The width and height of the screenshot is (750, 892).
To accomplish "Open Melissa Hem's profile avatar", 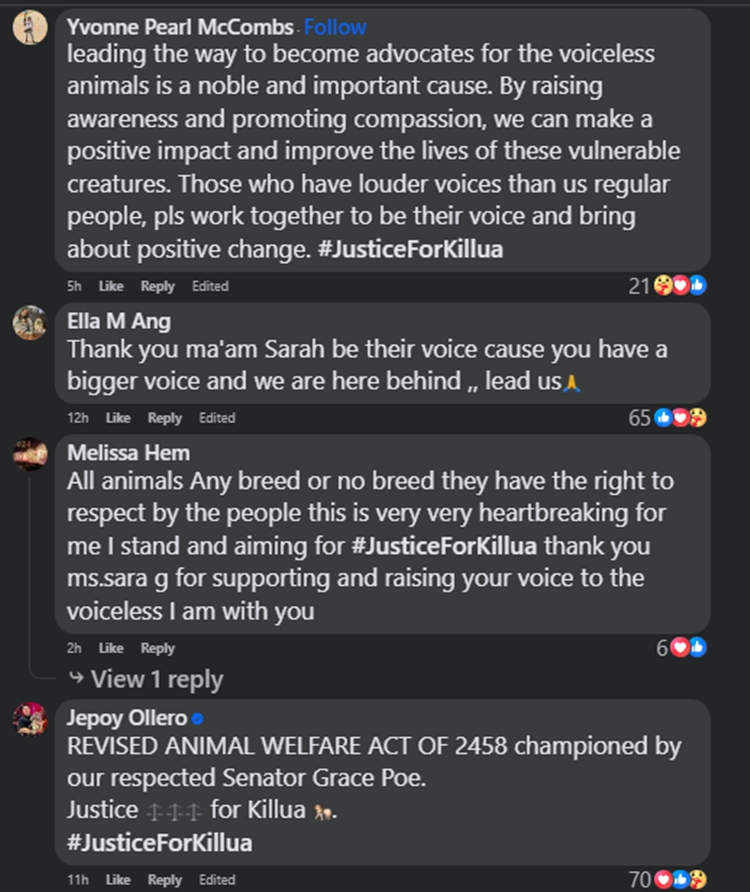I will (x=29, y=454).
